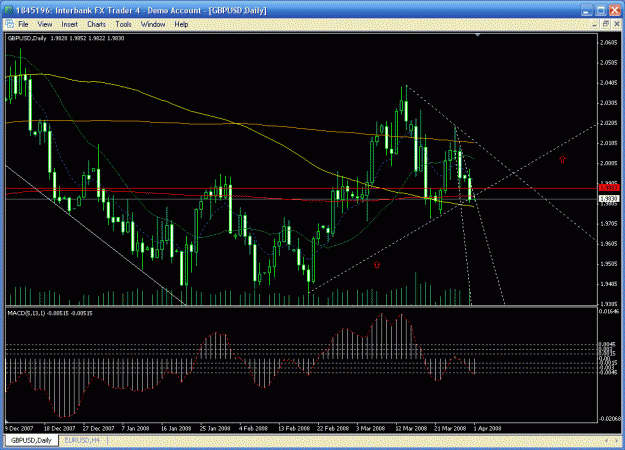Select the red arrow near 3 Mar 2008

(x=377, y=264)
